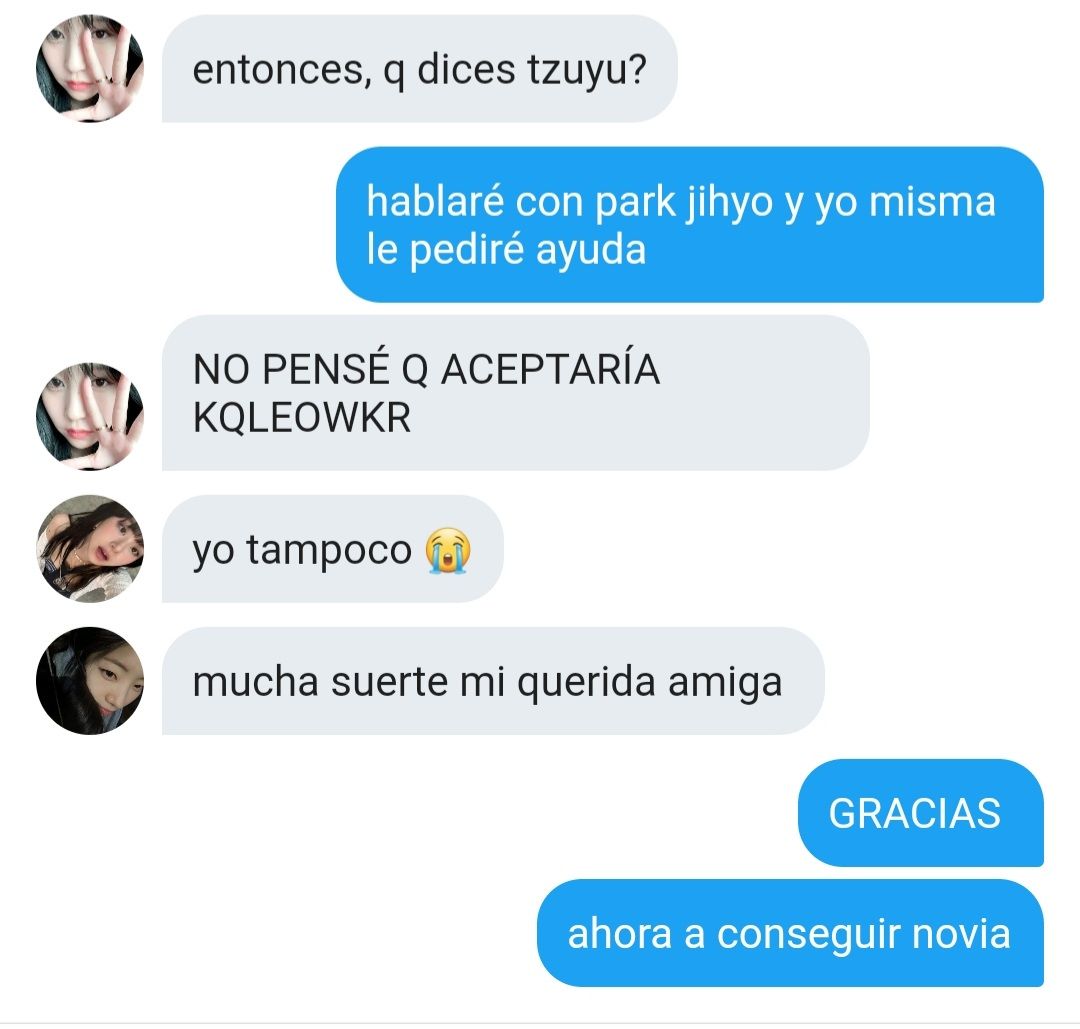Tap the word "tampoco" in the gray bubble

coord(329,552)
